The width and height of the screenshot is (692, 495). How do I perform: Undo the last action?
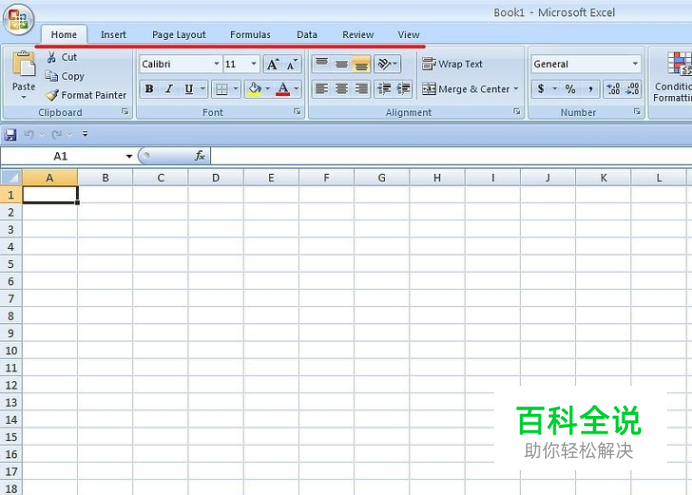coord(29,134)
